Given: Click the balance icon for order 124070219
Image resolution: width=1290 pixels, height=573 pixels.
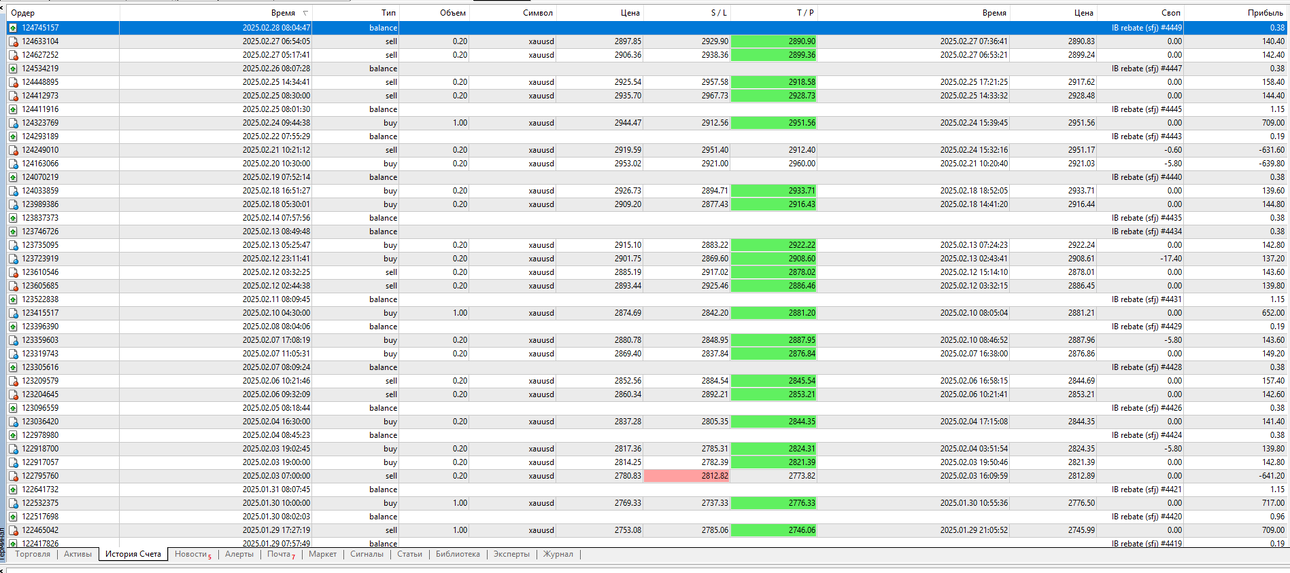Looking at the screenshot, I should [x=13, y=177].
